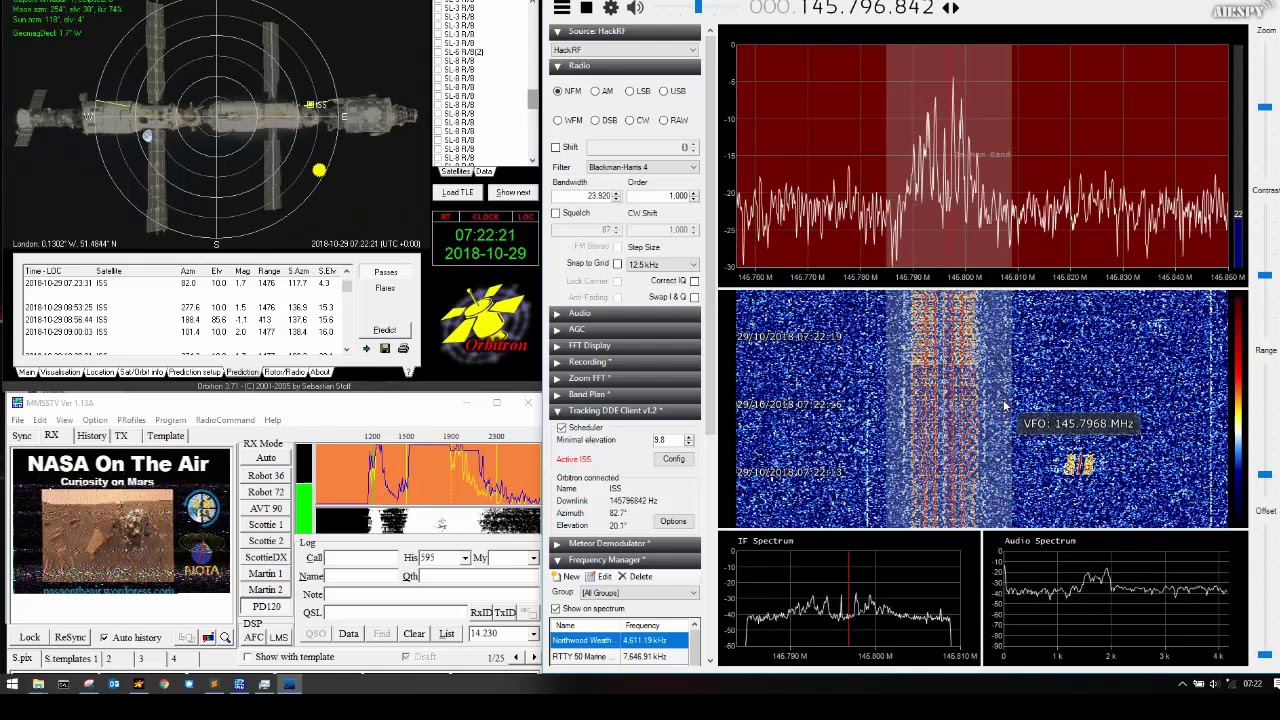Select LSB demodulation mode
1280x720 pixels.
(x=637, y=91)
